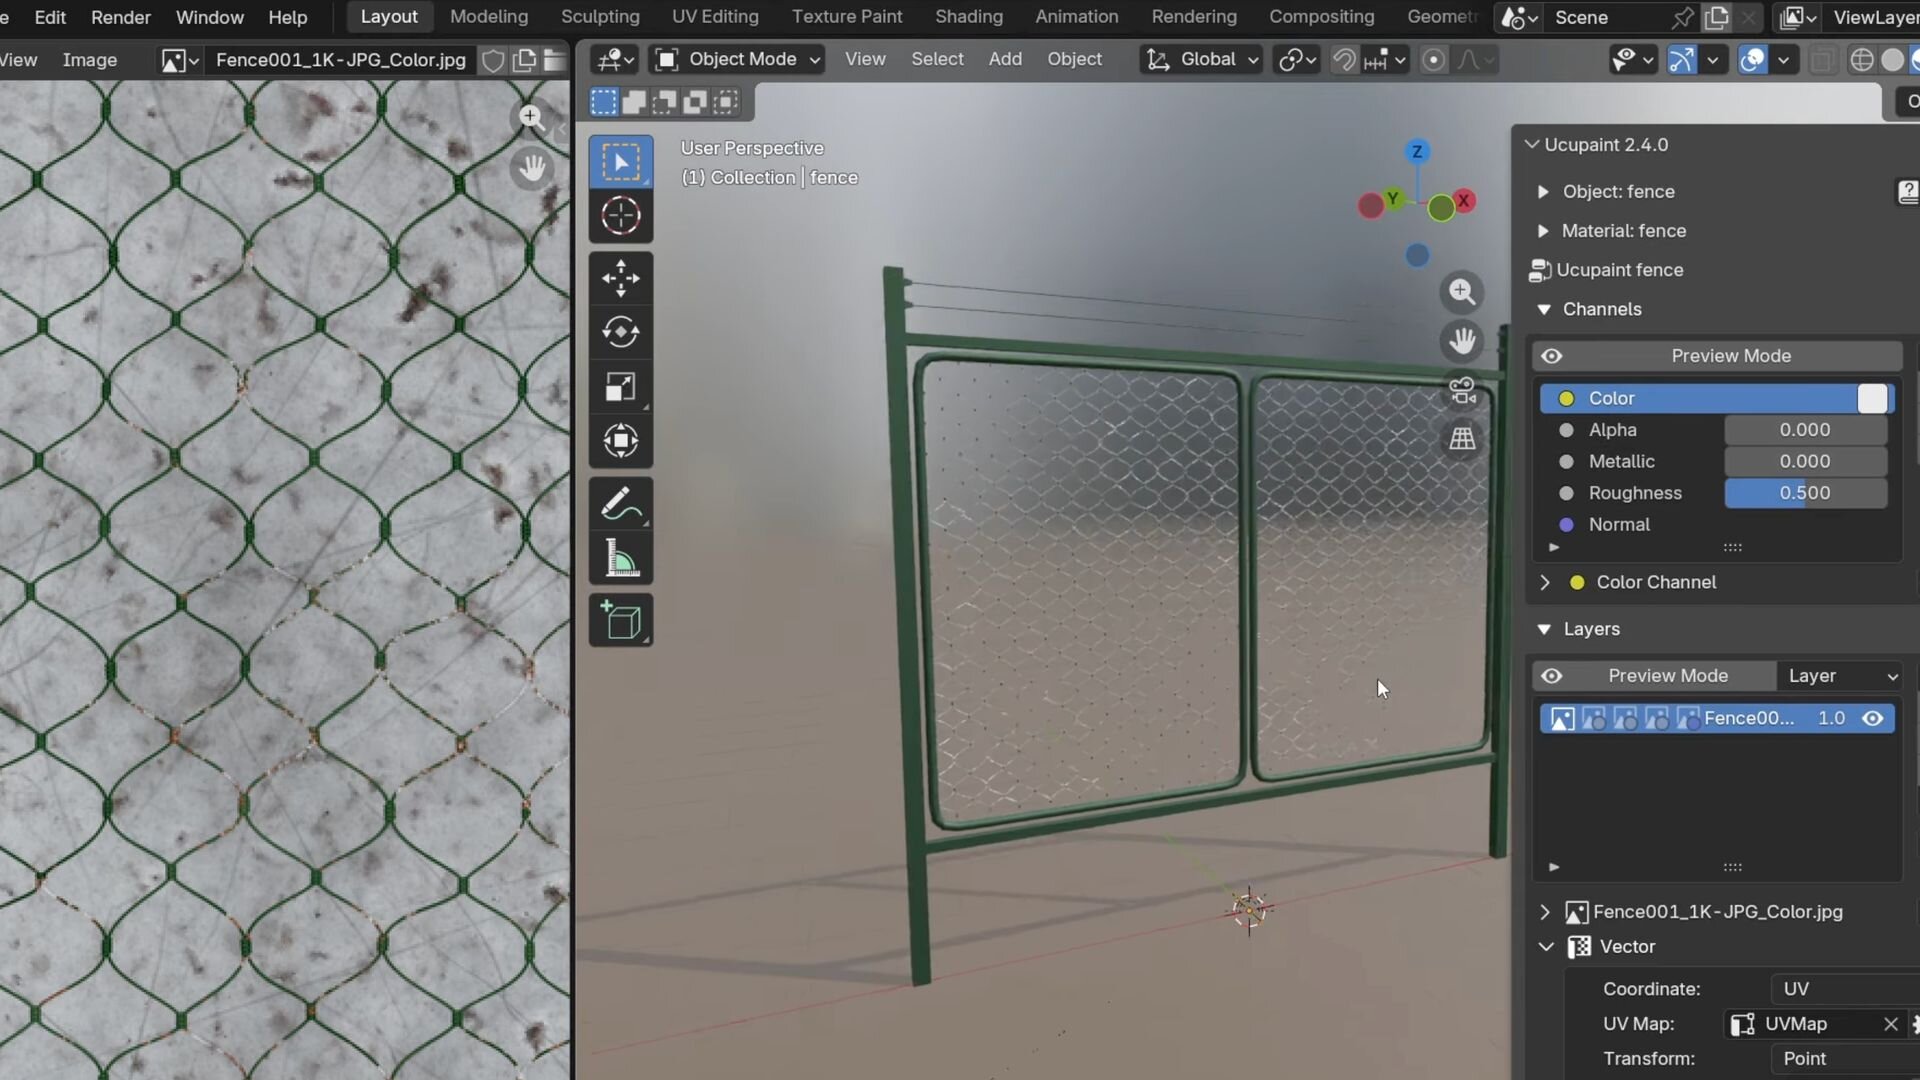
Task: Choose the Annotate pencil tool
Action: pos(620,505)
